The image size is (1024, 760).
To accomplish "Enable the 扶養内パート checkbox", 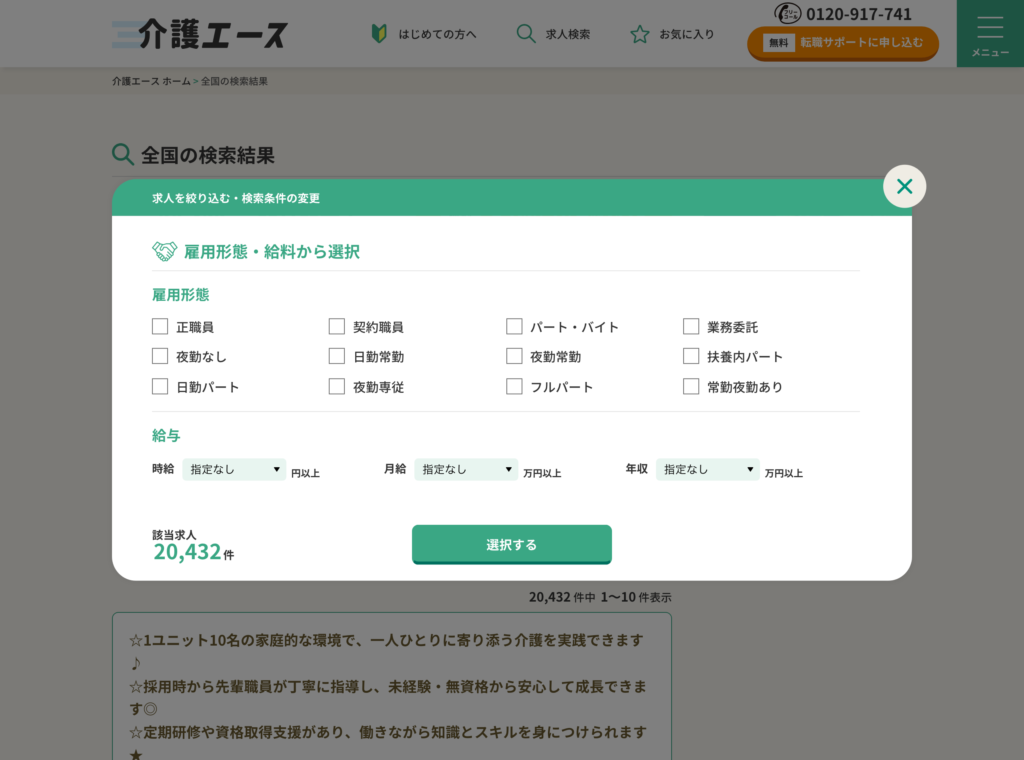I will point(691,356).
